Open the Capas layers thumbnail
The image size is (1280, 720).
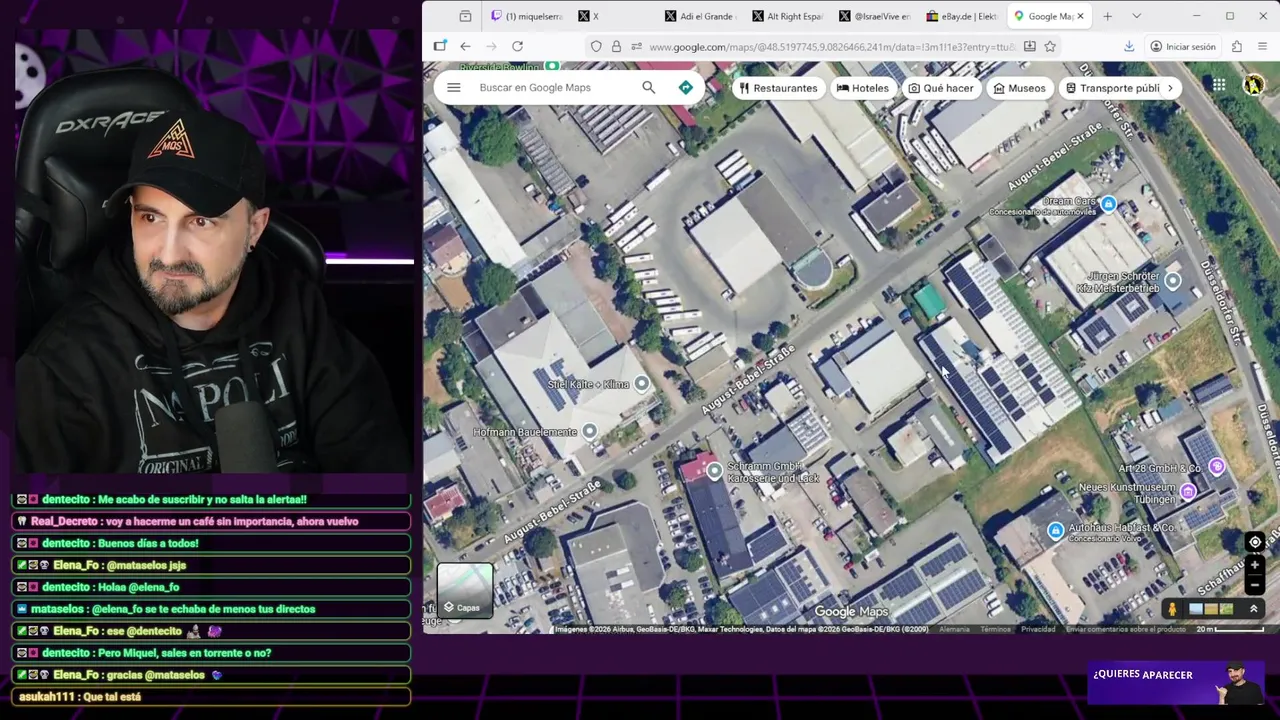coord(464,590)
